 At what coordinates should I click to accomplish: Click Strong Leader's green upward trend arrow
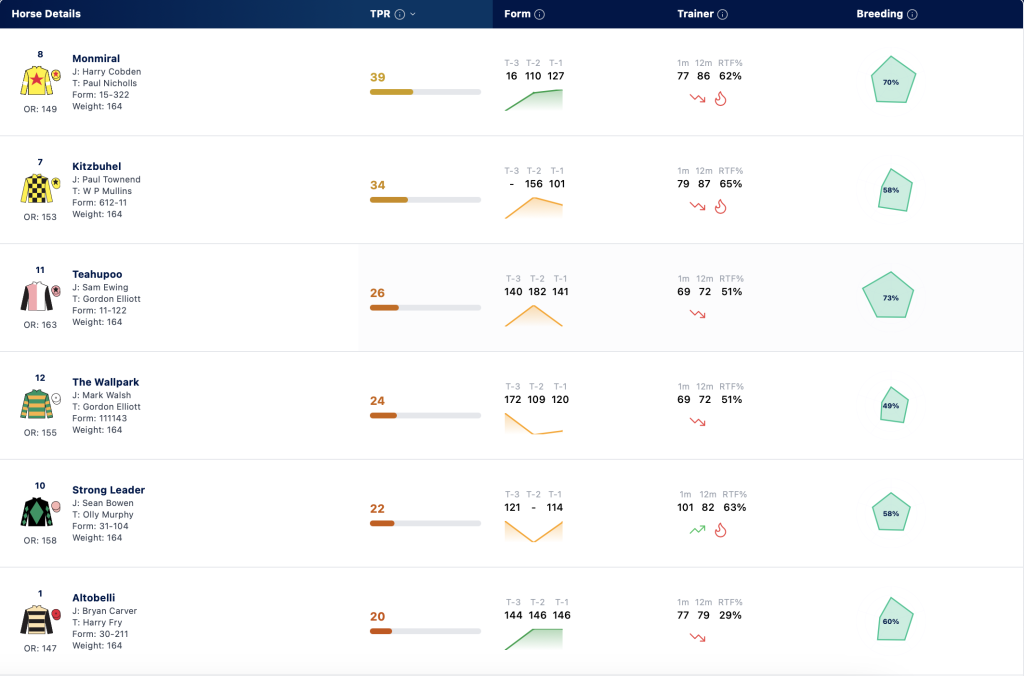click(697, 530)
